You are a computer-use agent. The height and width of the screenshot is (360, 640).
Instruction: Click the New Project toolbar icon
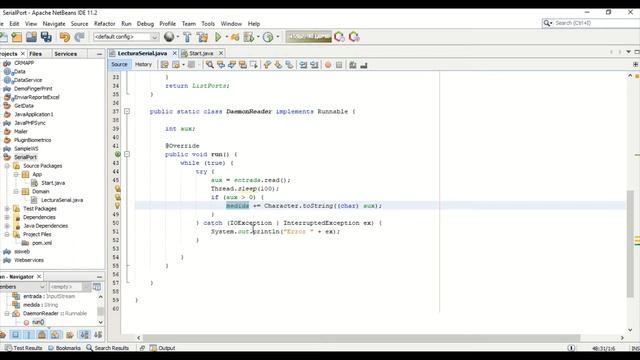pos(3,37)
